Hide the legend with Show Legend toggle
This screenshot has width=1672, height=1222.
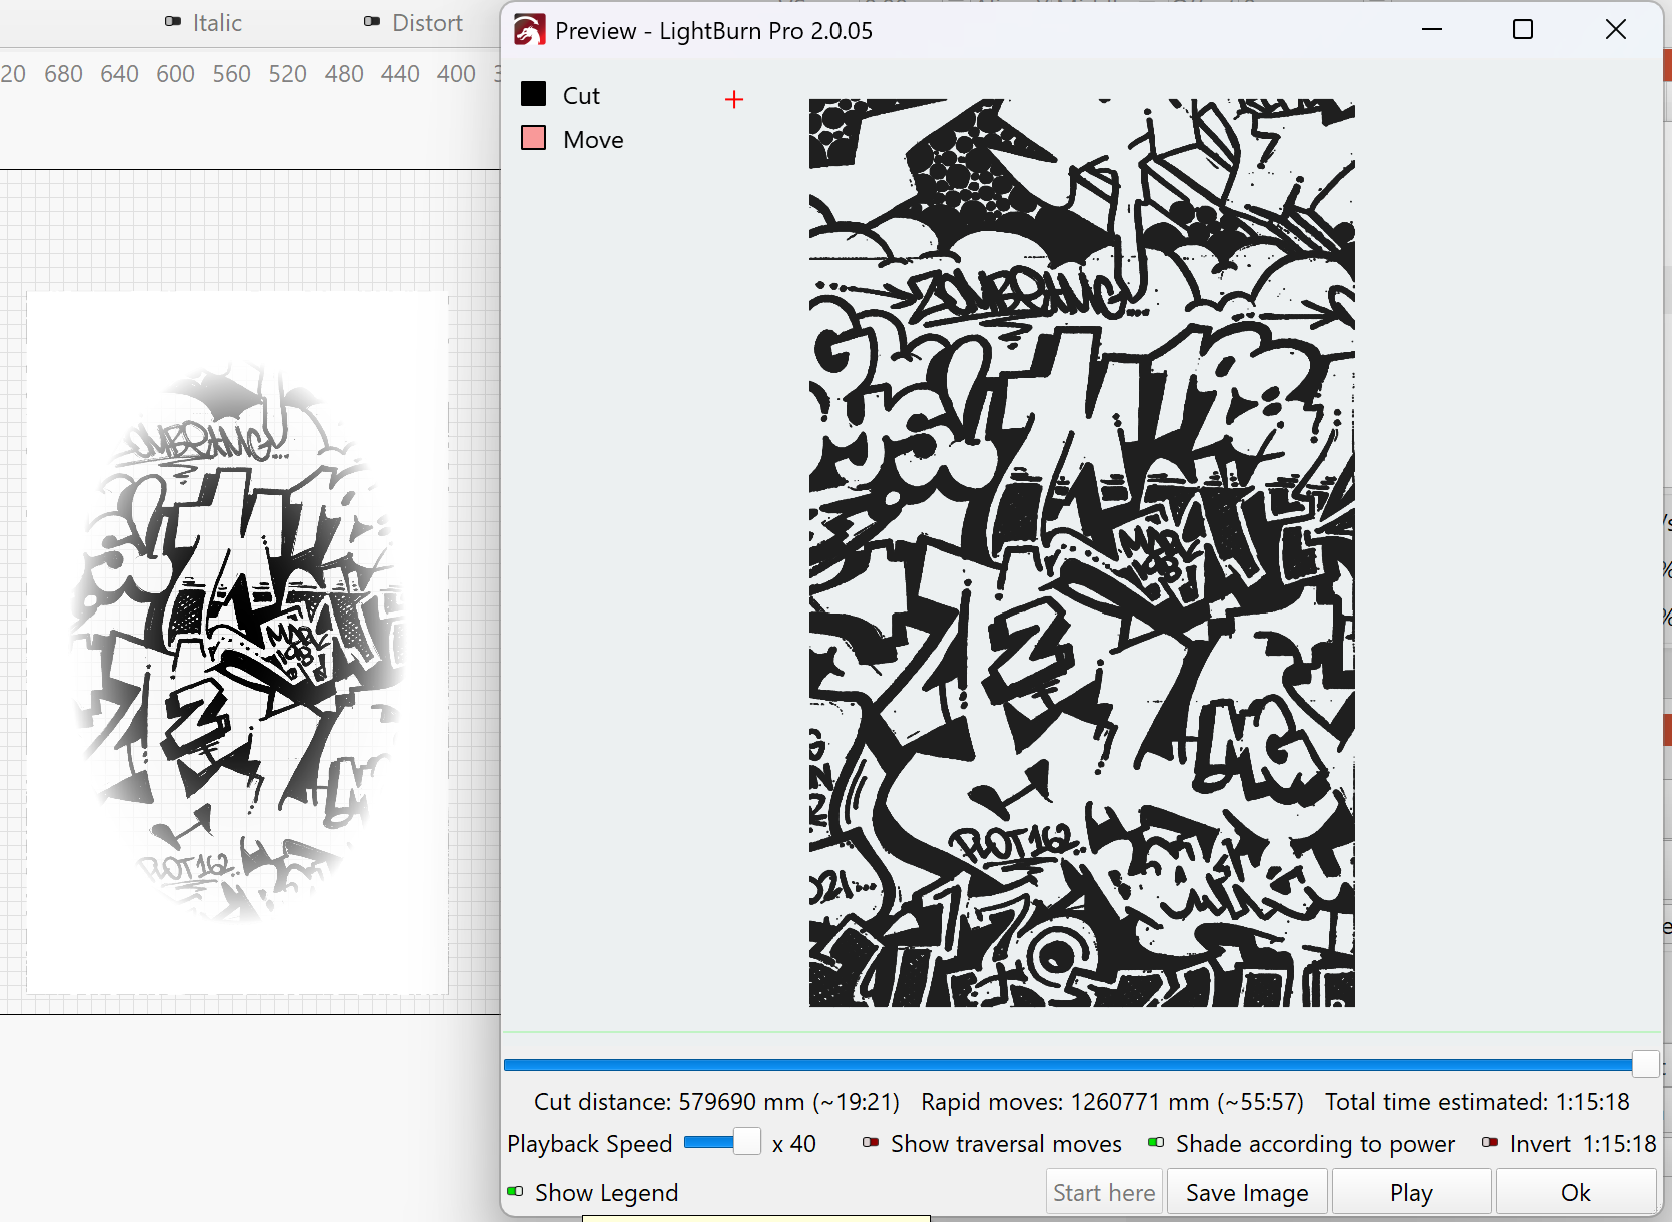(516, 1192)
